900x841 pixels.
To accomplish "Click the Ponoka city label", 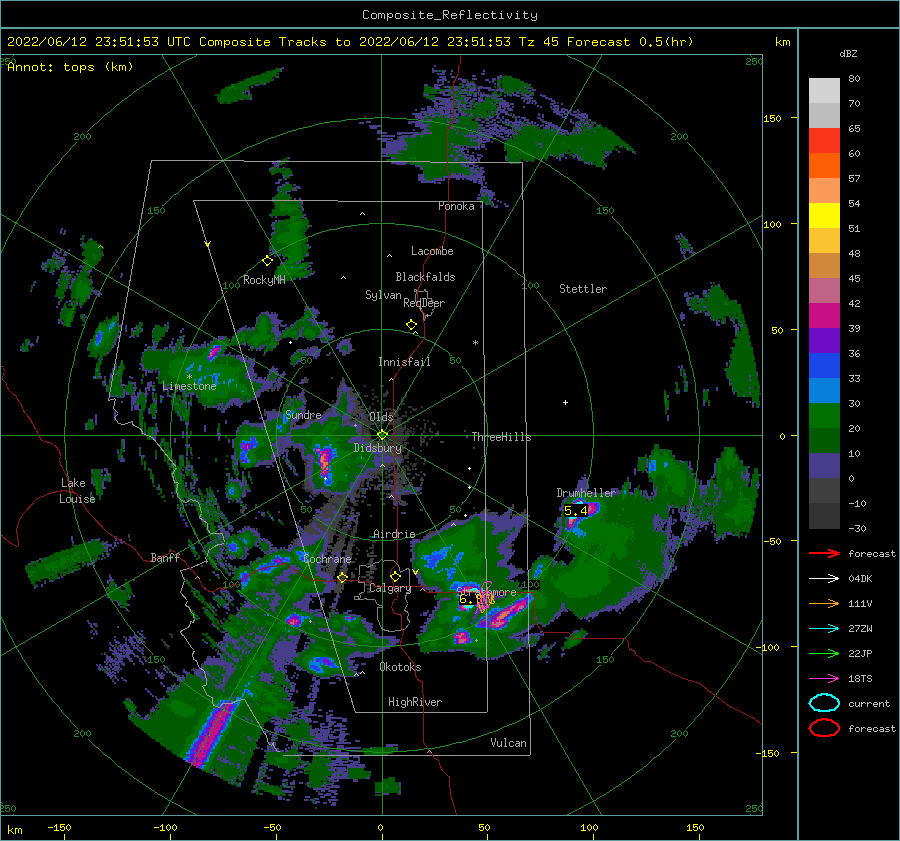I will (456, 206).
